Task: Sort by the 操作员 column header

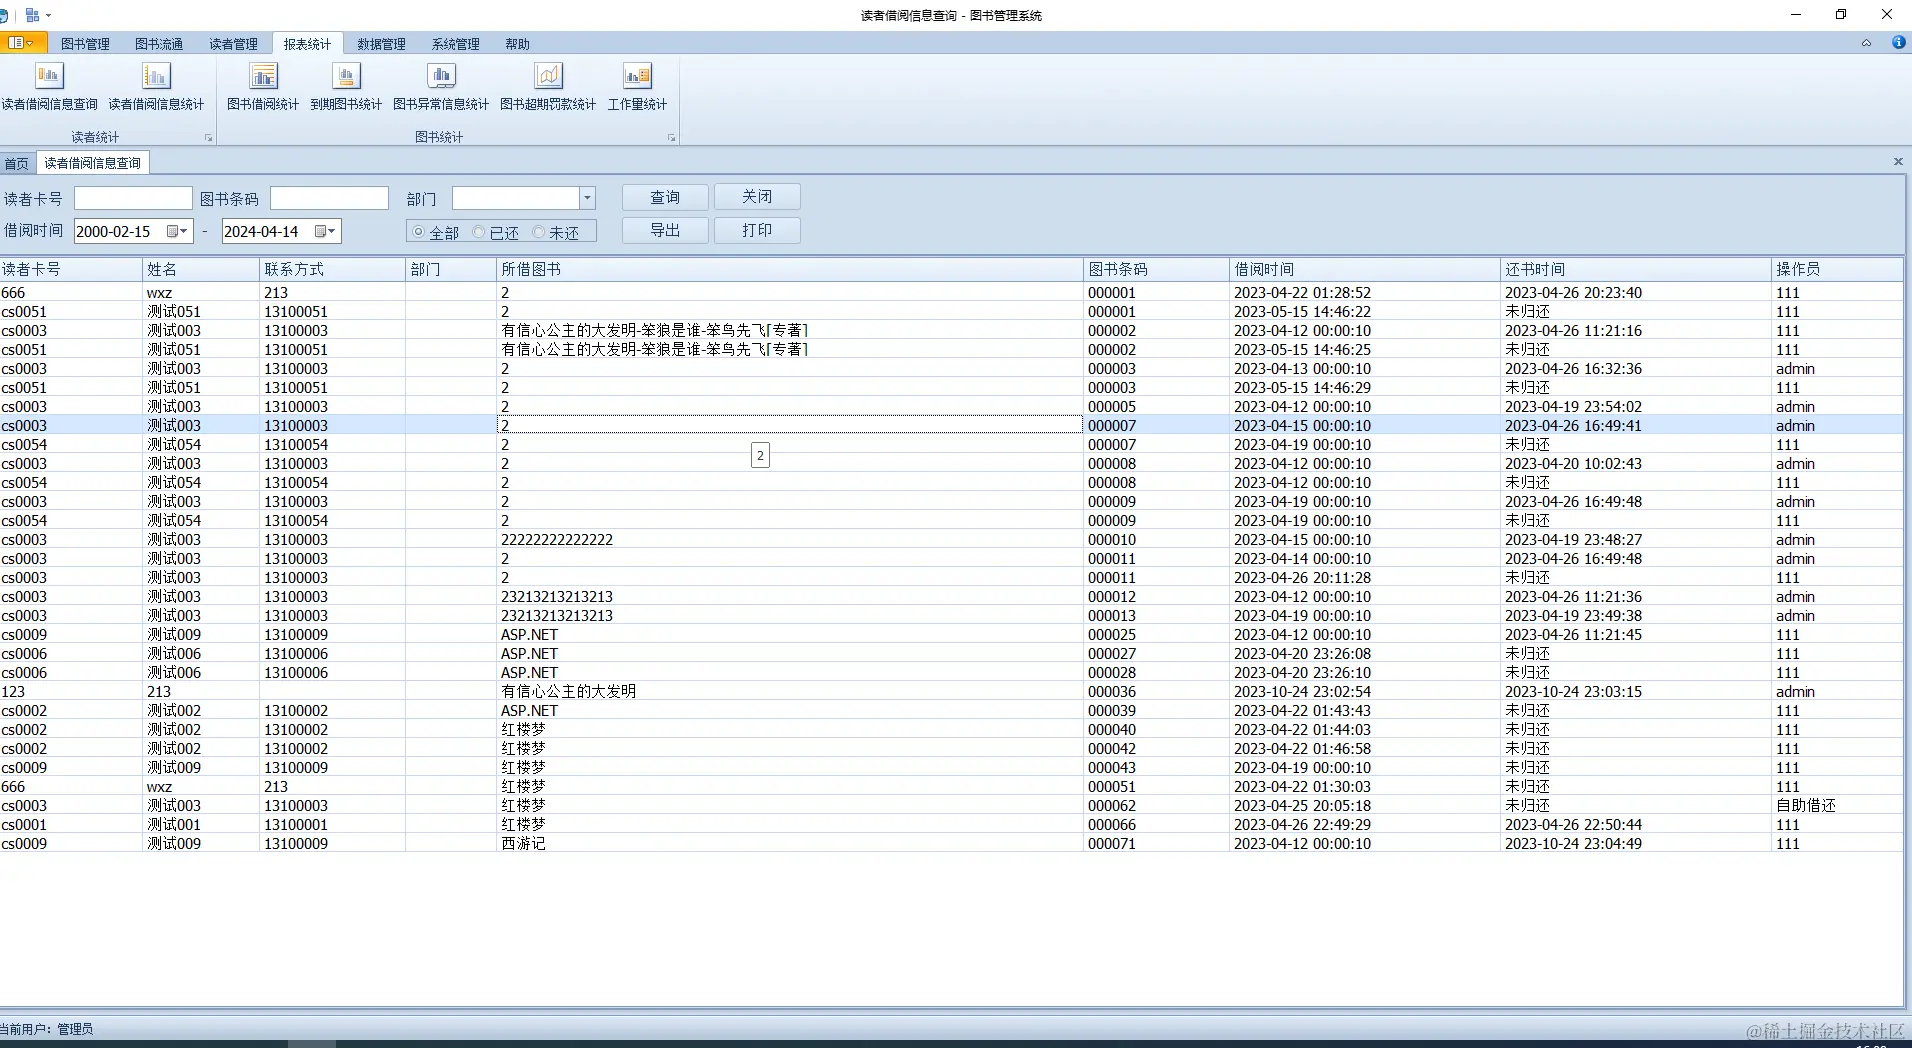Action: (x=1837, y=269)
